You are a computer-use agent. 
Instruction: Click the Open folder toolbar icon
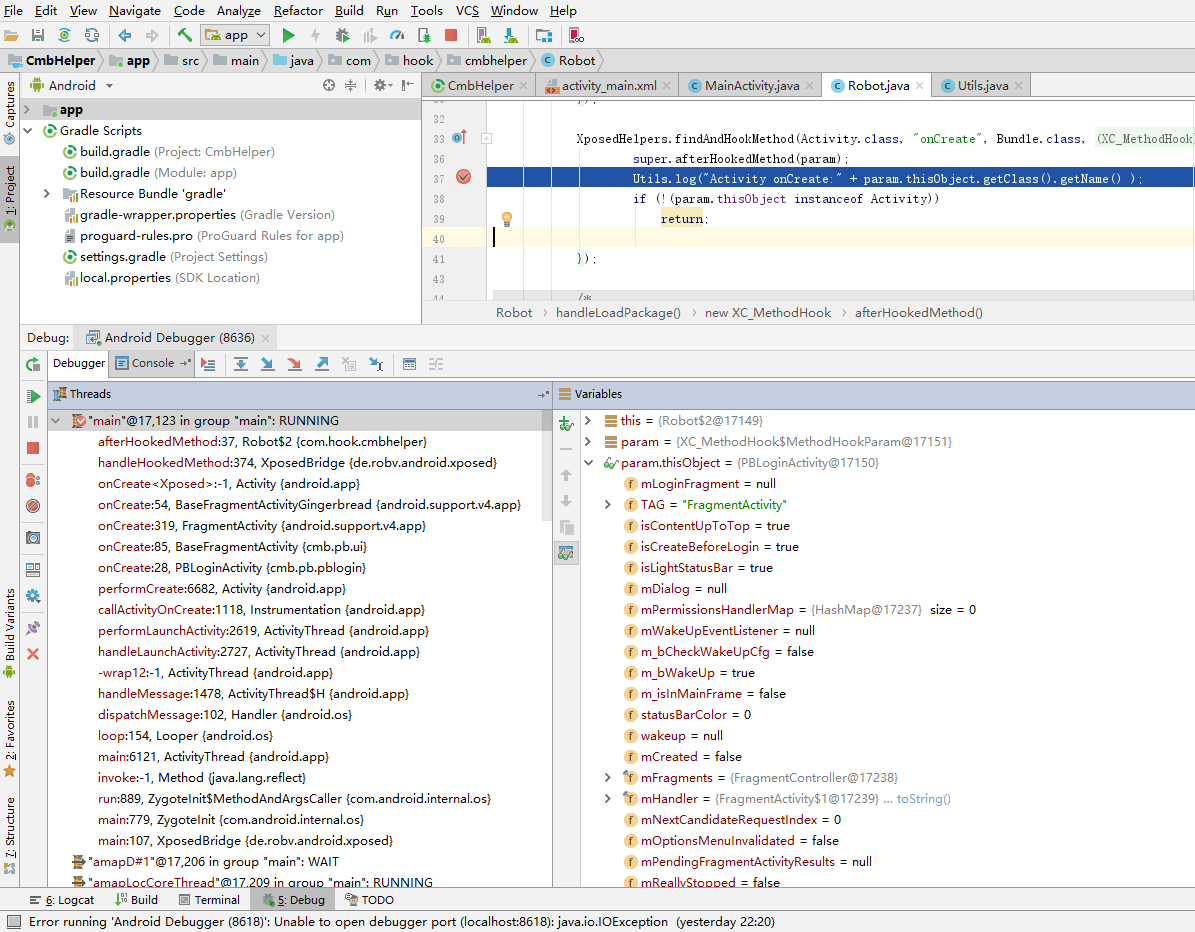click(x=11, y=36)
